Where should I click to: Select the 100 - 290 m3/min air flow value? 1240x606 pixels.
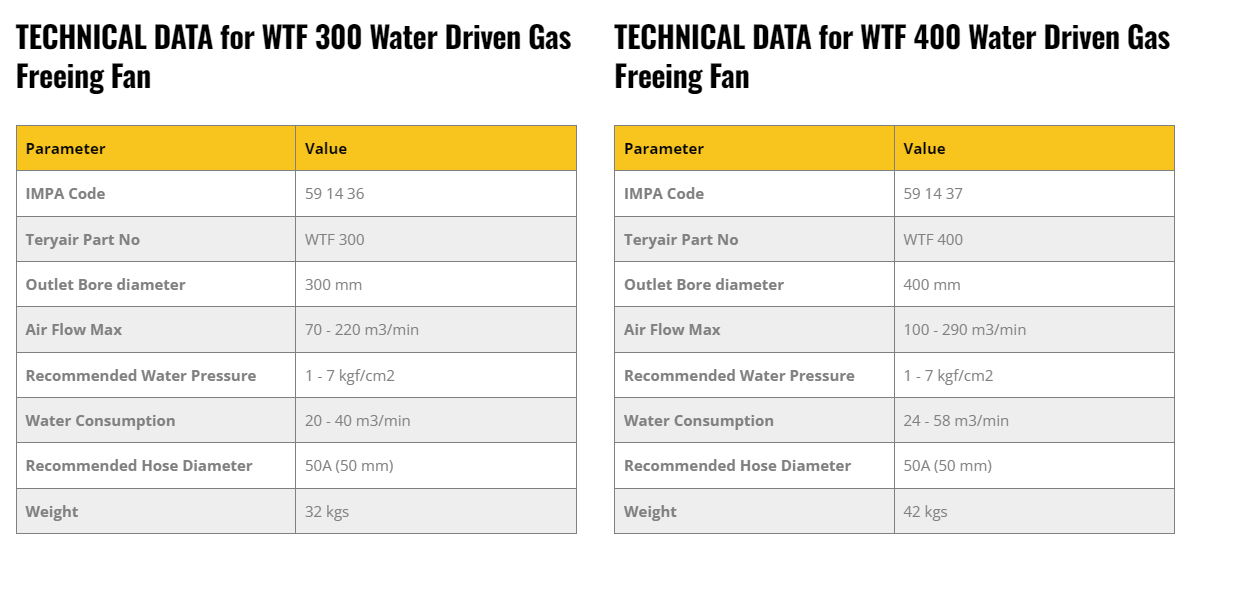964,330
